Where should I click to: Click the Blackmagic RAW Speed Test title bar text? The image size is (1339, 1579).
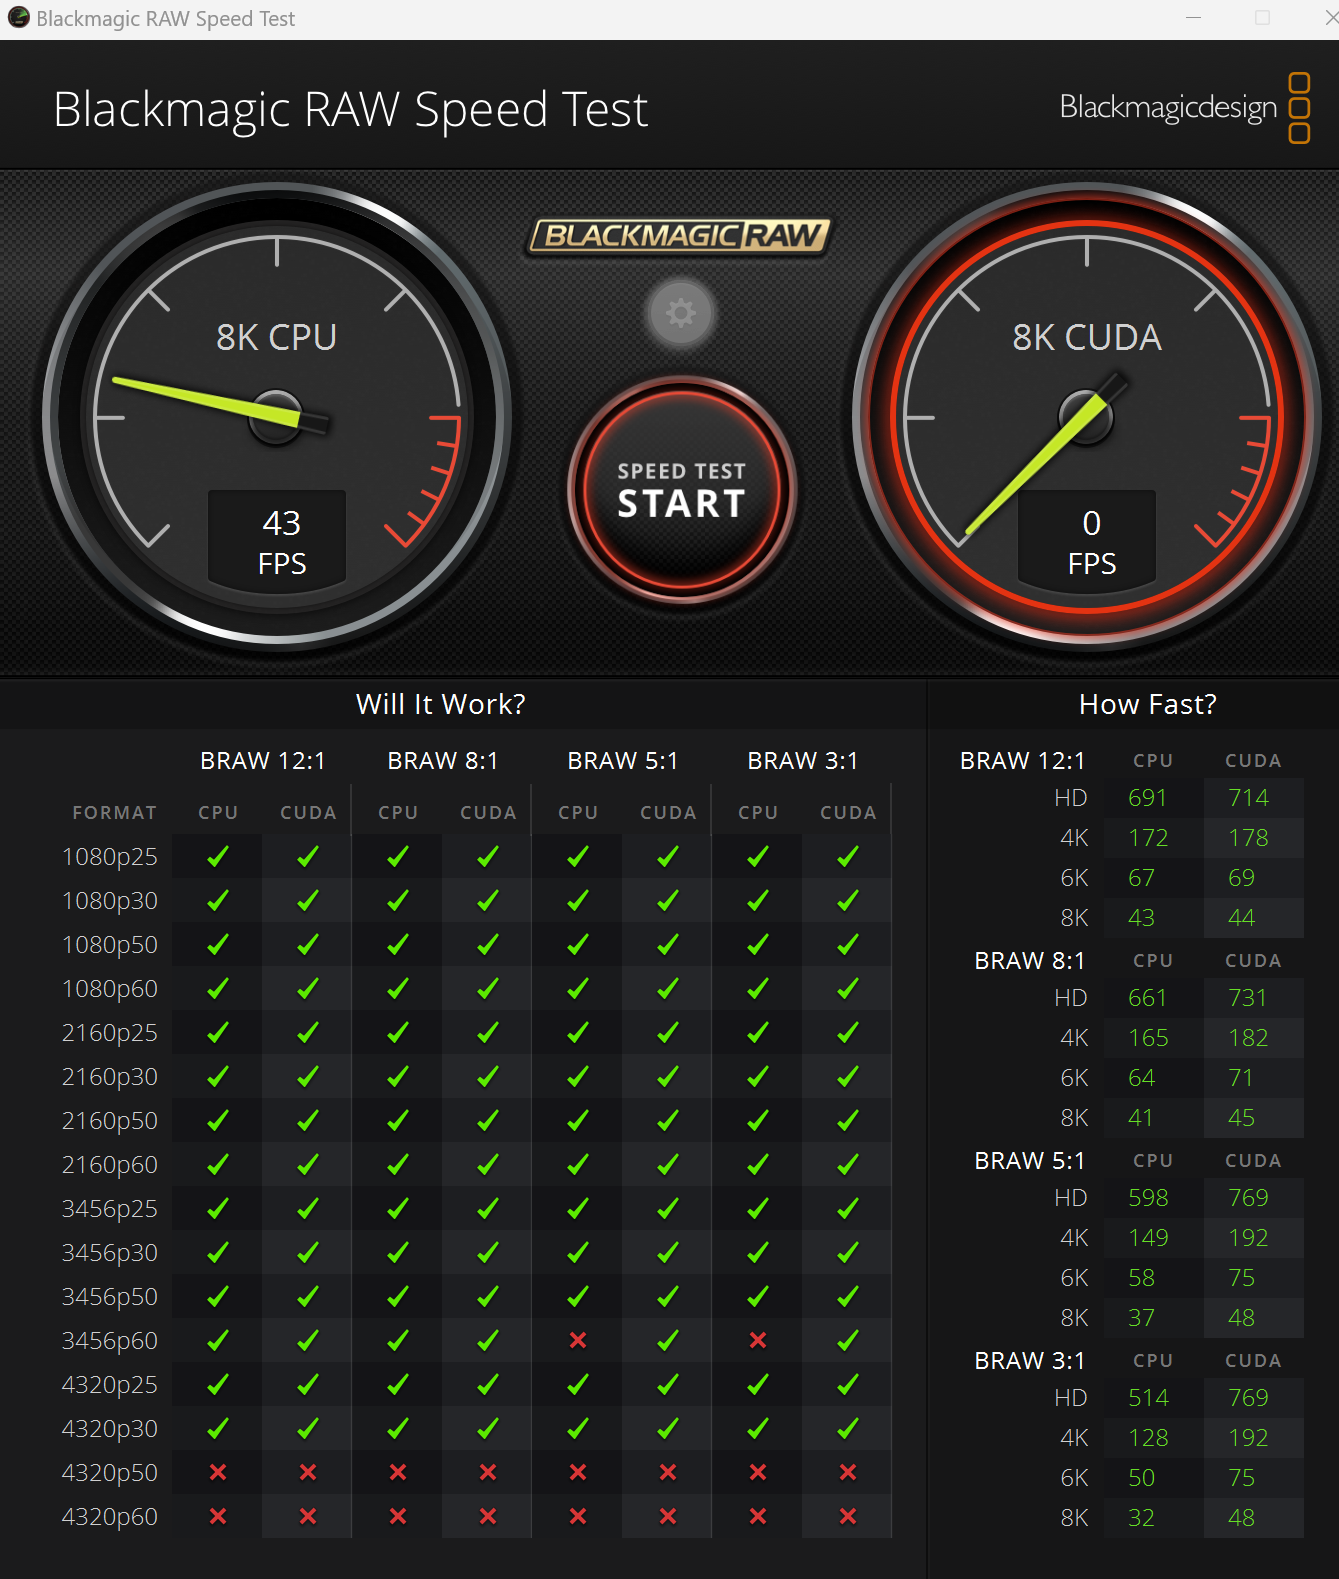pos(166,19)
